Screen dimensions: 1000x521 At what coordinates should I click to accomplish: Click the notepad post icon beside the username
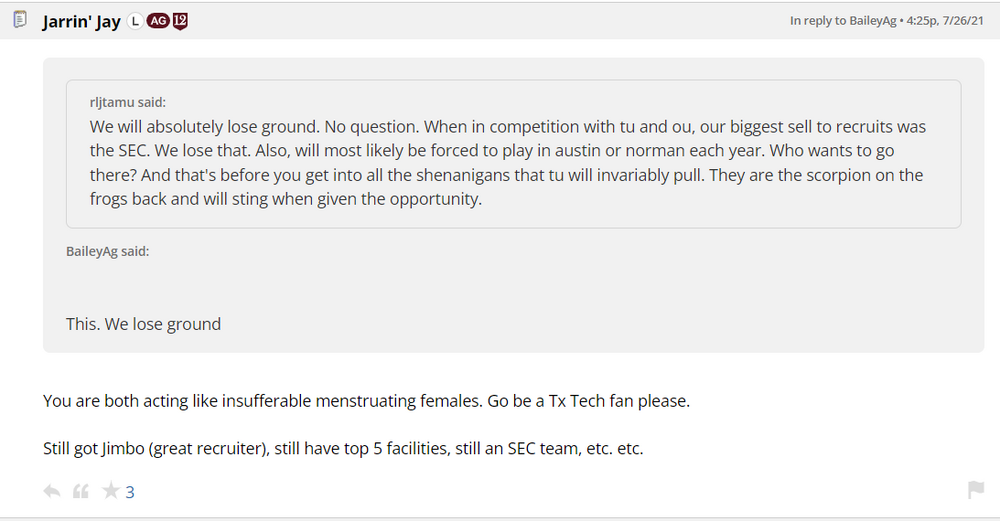[x=20, y=20]
